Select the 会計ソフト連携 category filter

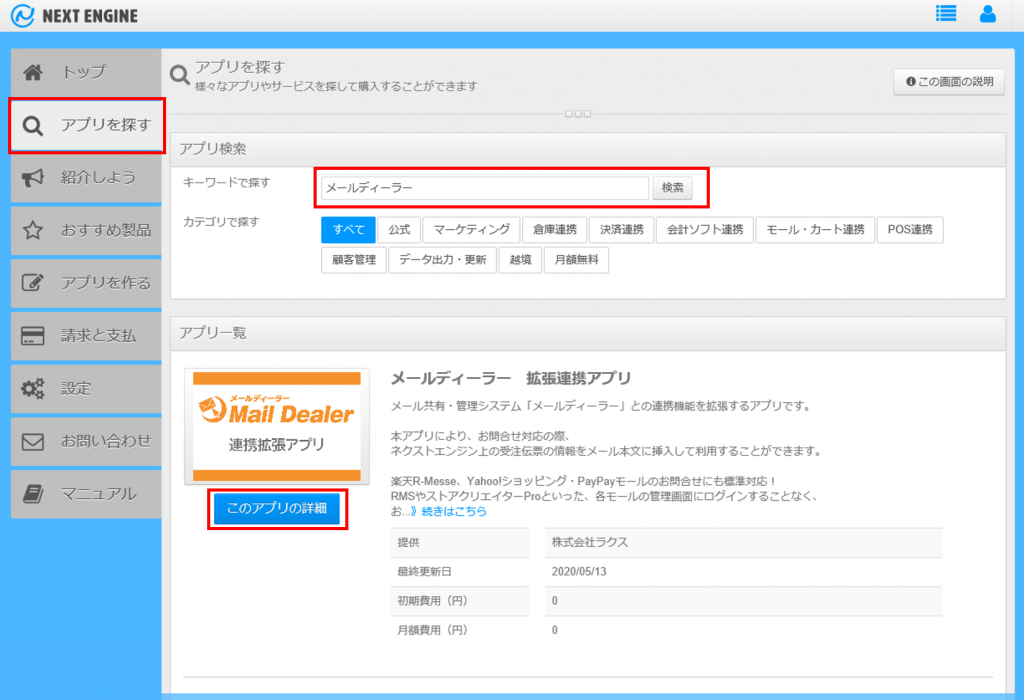click(705, 230)
